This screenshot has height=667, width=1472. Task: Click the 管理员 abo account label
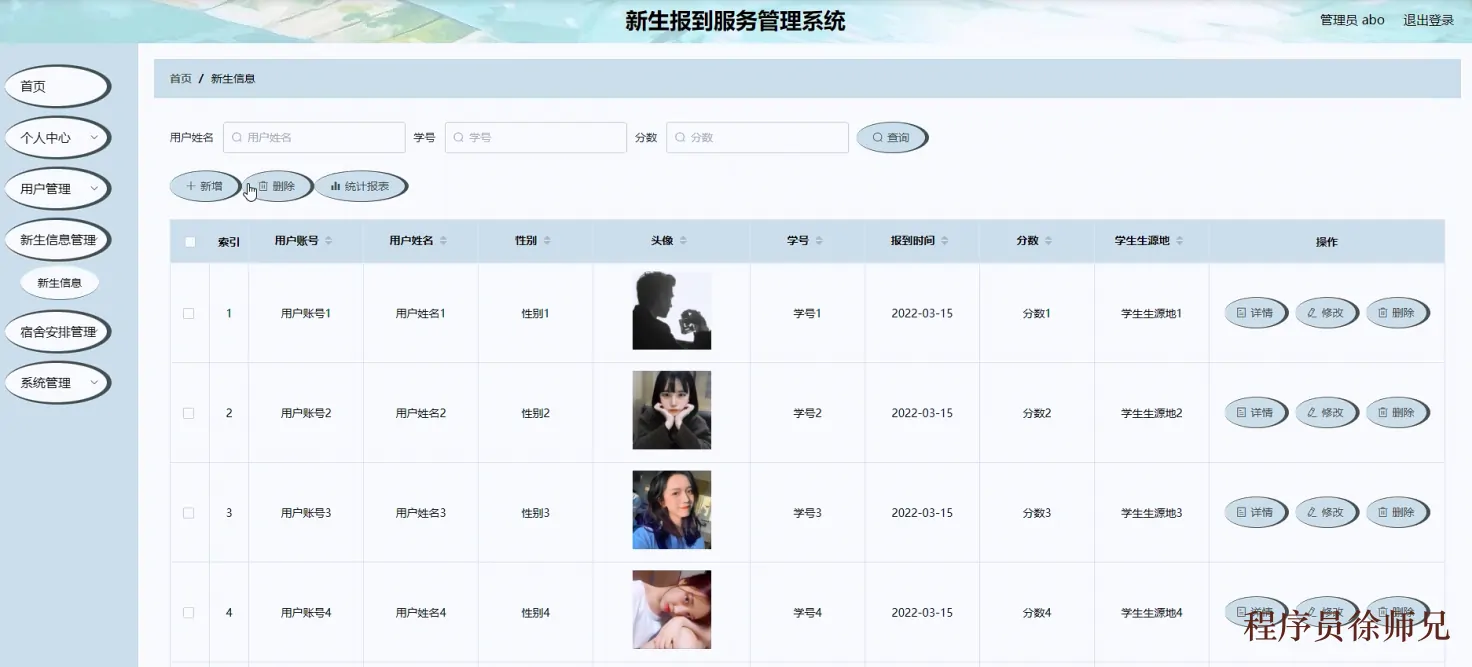click(x=1352, y=20)
